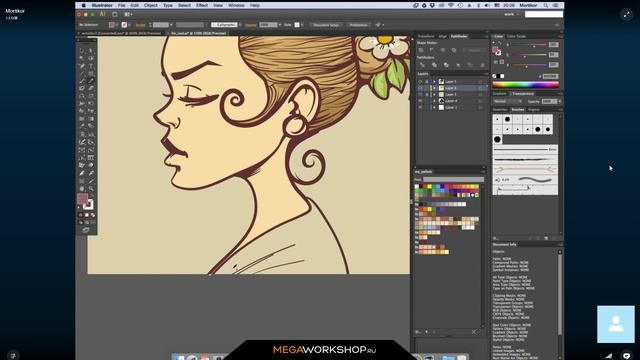
Task: Click the color spectrum bar
Action: tap(525, 85)
